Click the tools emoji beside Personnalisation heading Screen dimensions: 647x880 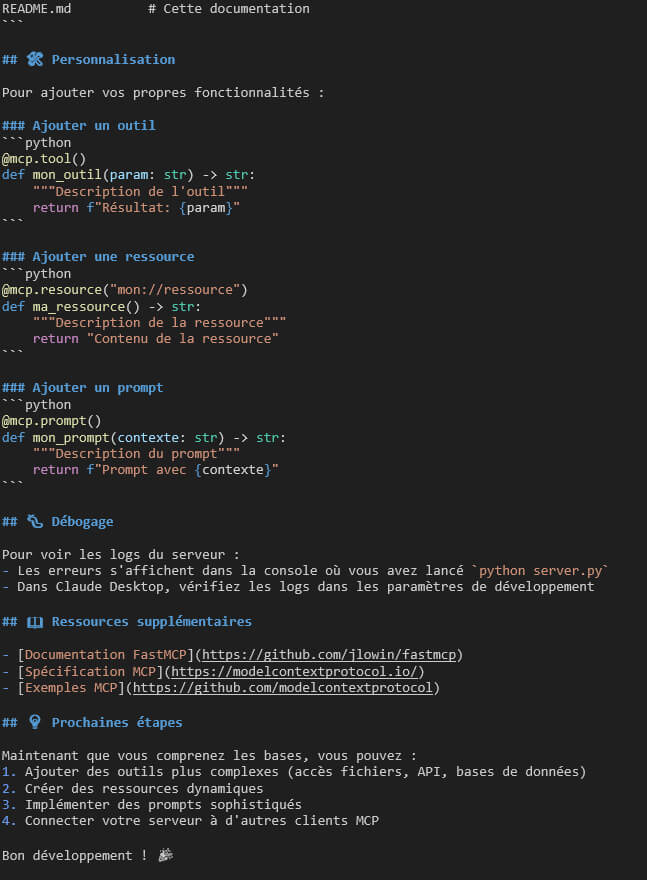click(x=35, y=60)
